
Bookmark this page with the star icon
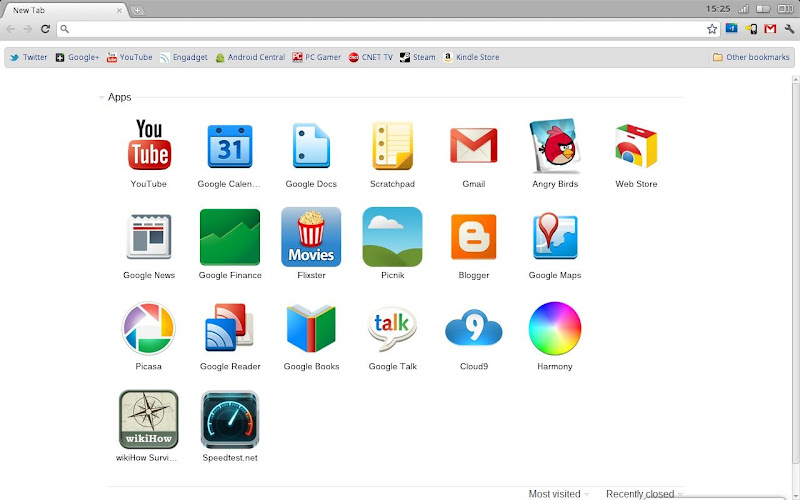coord(712,29)
